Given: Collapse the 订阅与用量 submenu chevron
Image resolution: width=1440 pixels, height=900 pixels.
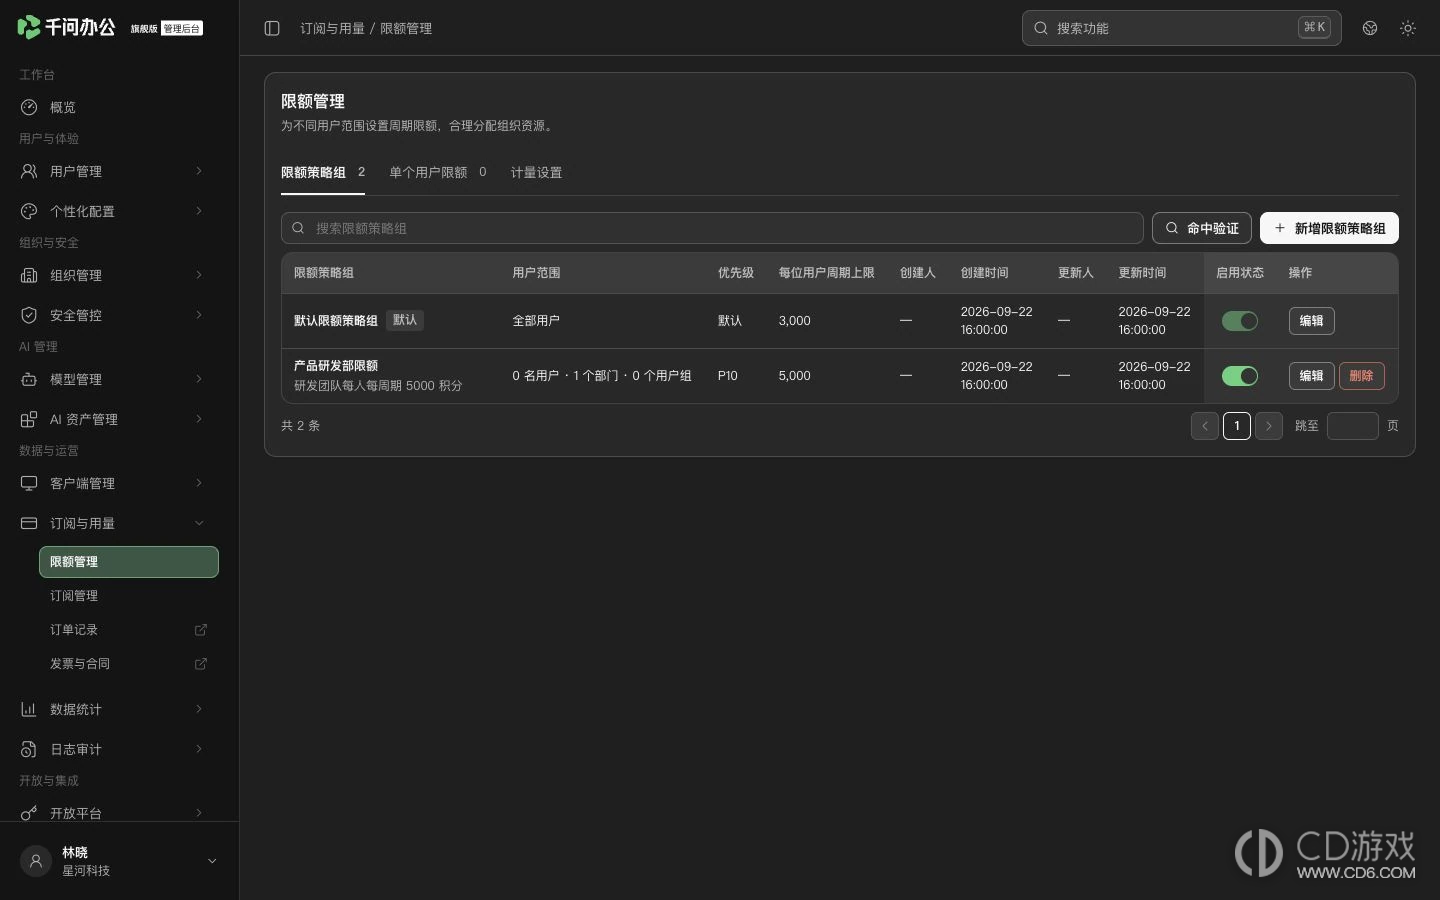Looking at the screenshot, I should (x=199, y=523).
